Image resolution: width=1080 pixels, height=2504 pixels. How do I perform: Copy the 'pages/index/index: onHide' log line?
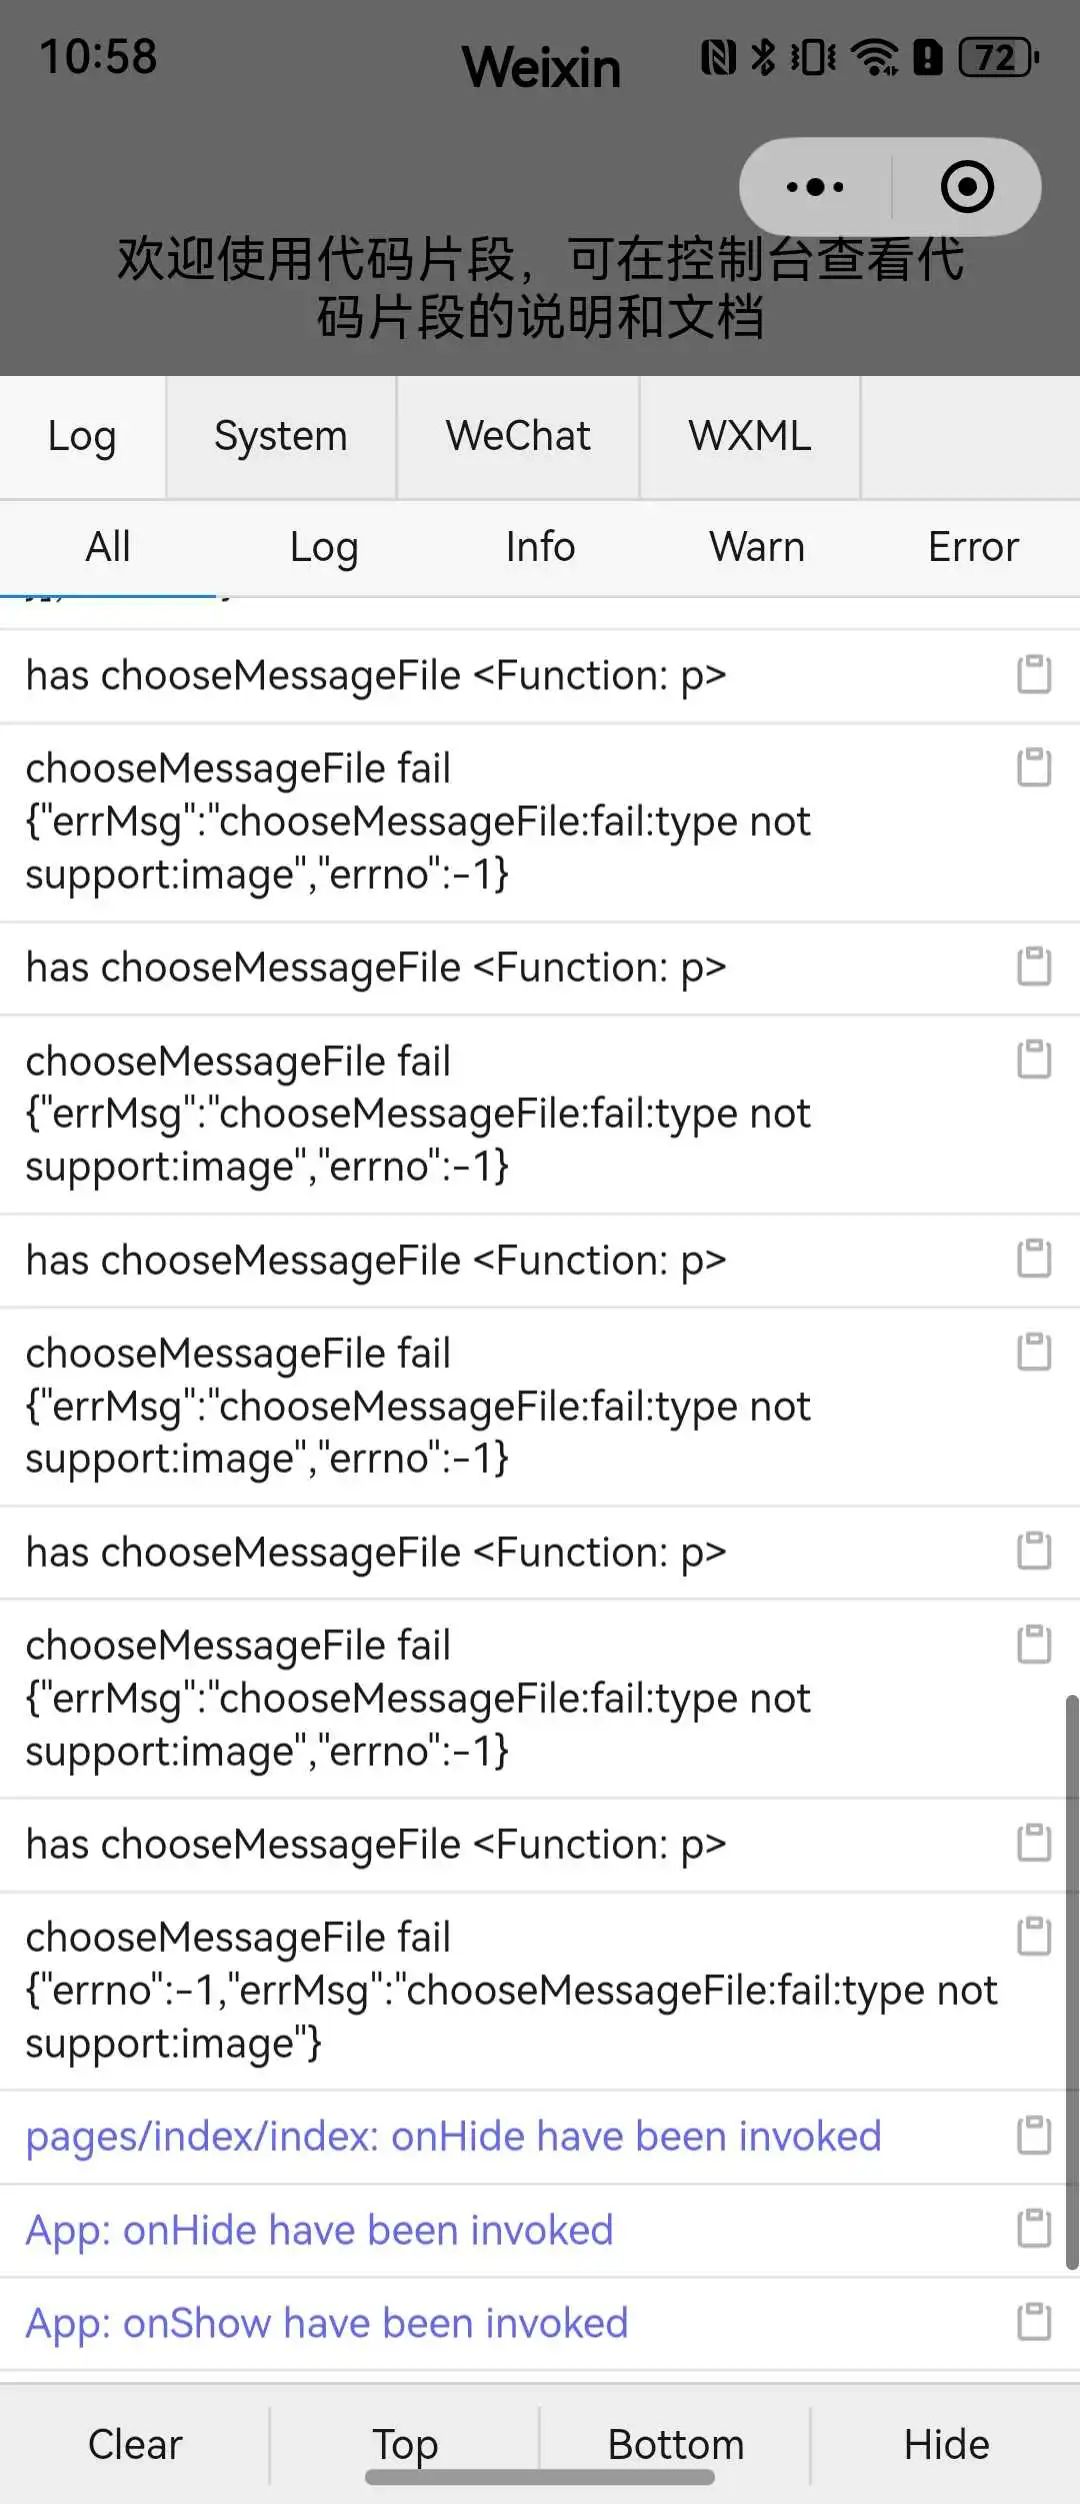[1034, 2136]
